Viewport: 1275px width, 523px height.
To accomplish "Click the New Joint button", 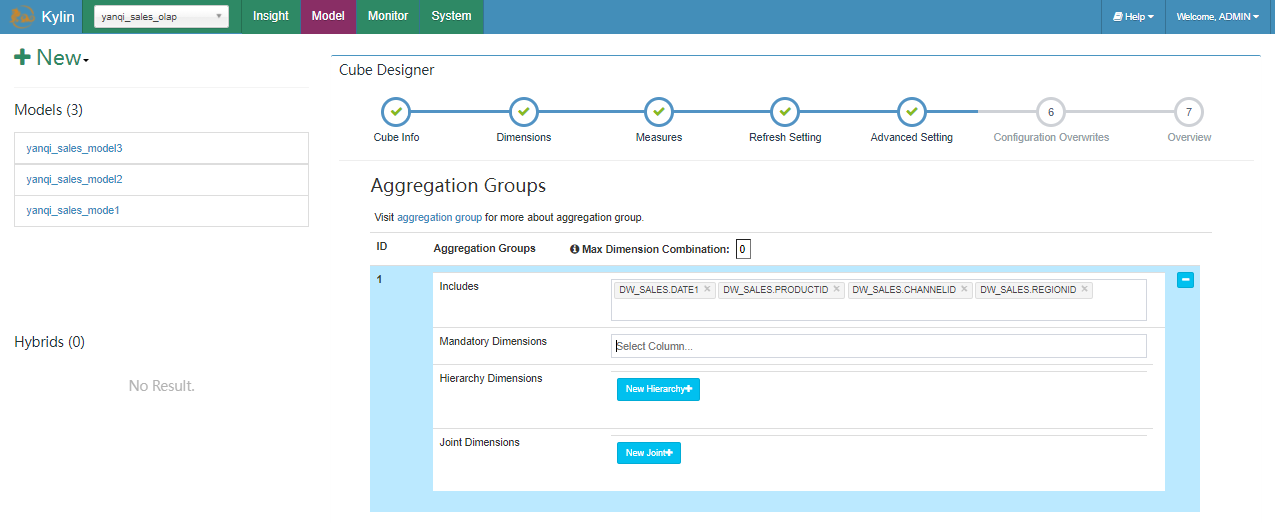I will click(649, 453).
